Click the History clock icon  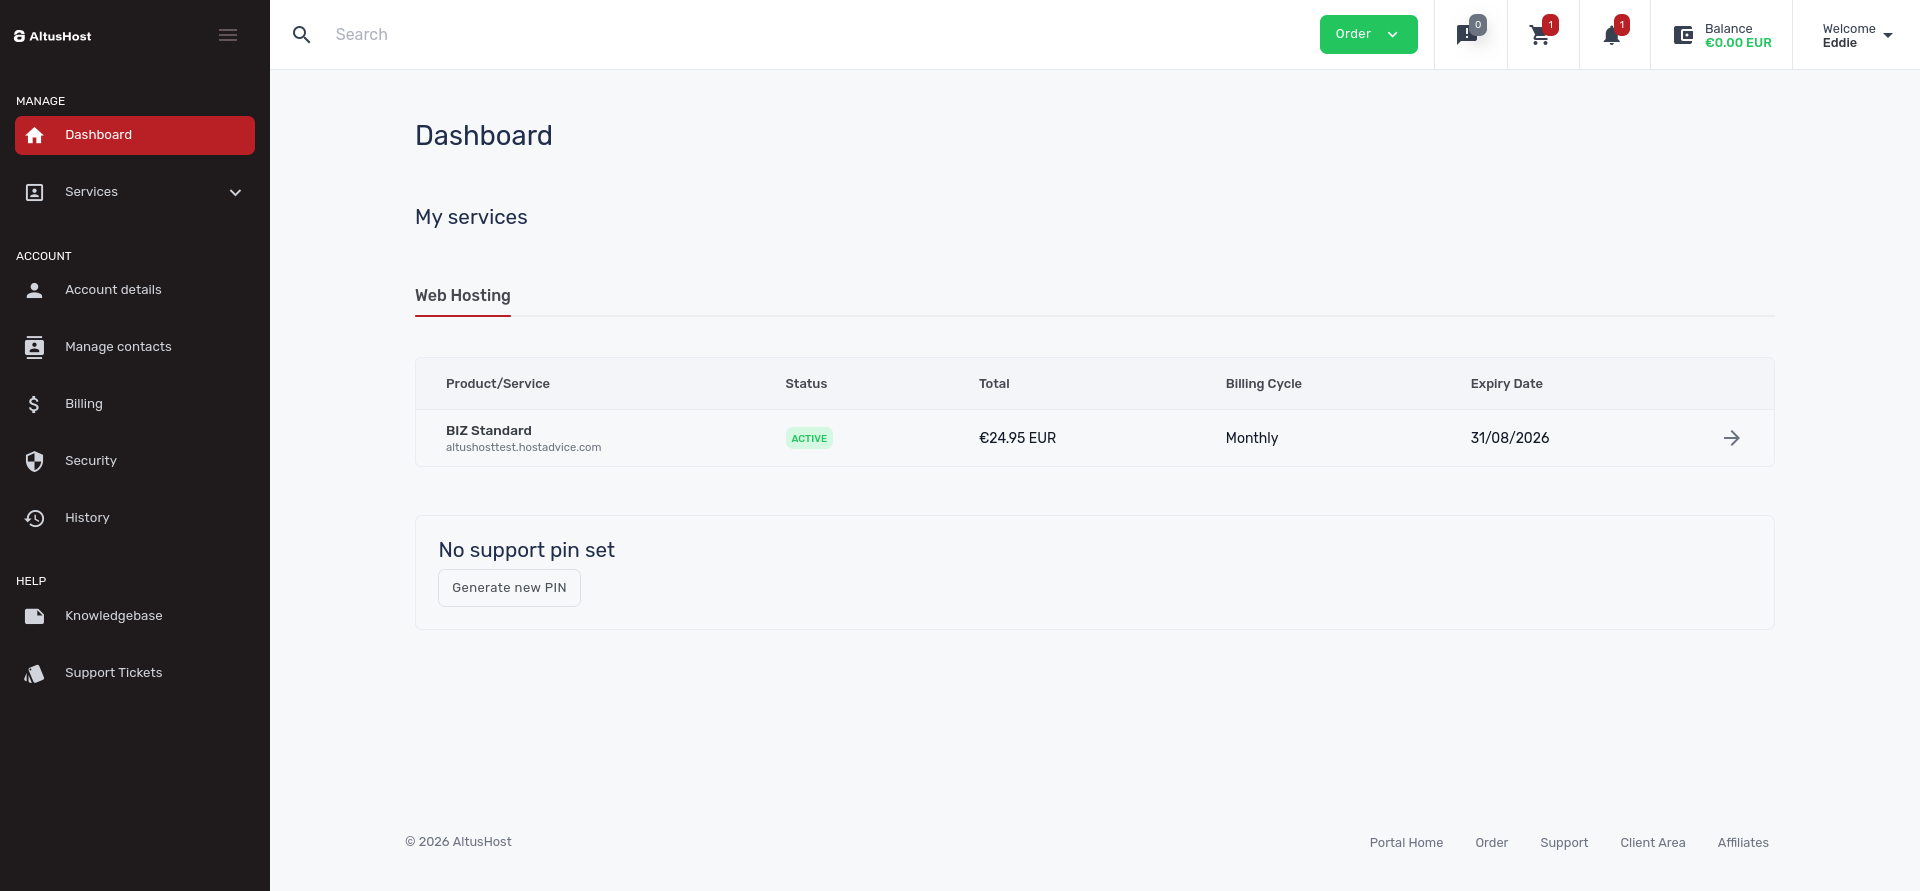[35, 518]
